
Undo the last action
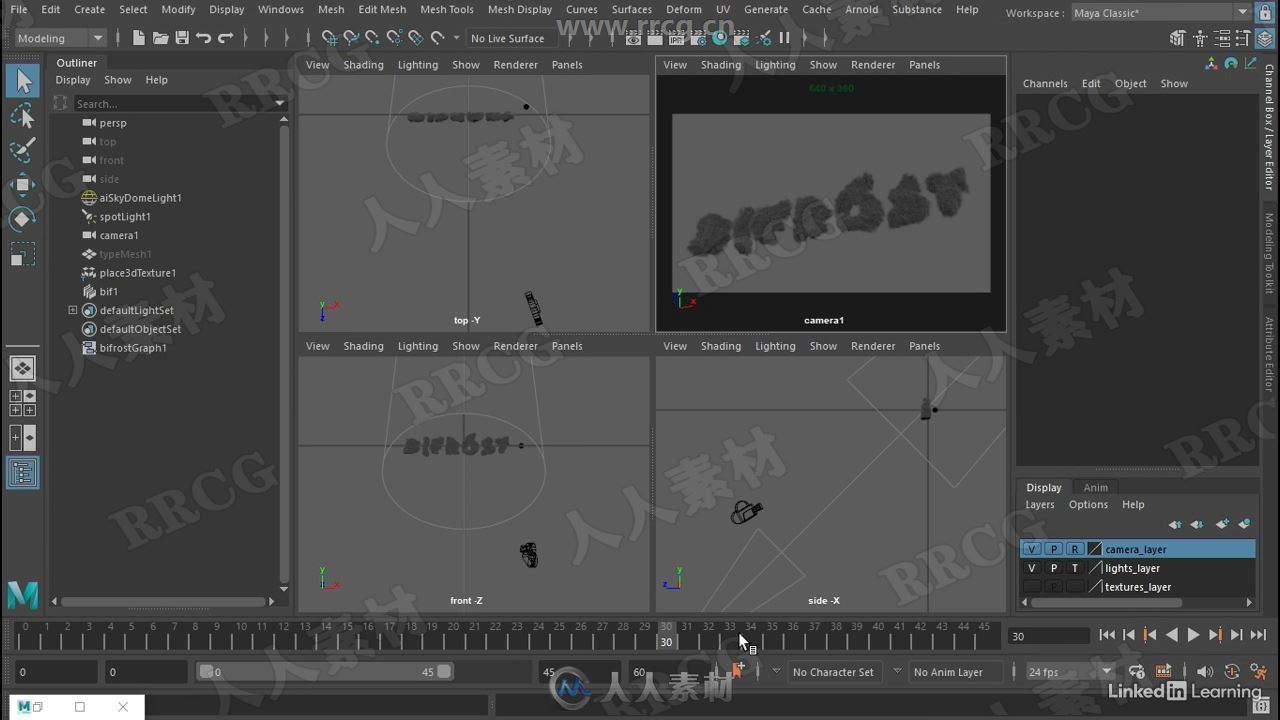204,38
